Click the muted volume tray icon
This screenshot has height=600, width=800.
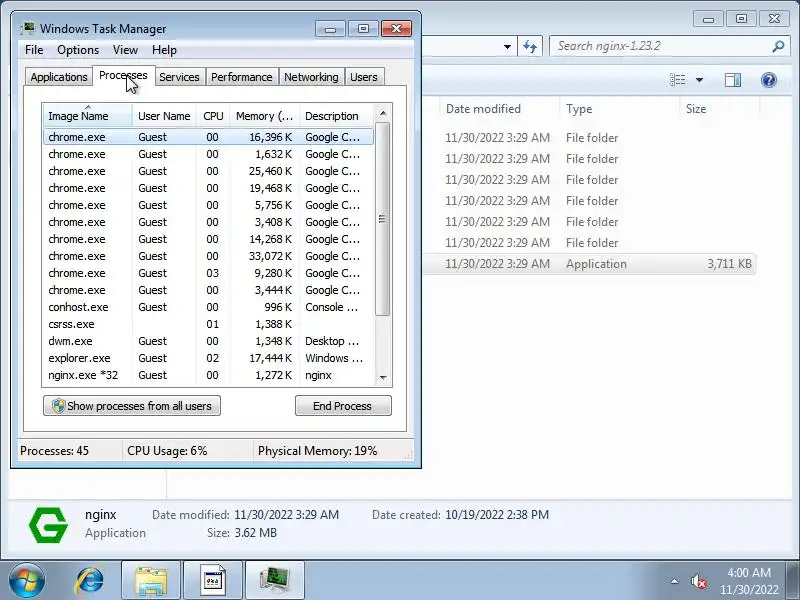click(698, 581)
